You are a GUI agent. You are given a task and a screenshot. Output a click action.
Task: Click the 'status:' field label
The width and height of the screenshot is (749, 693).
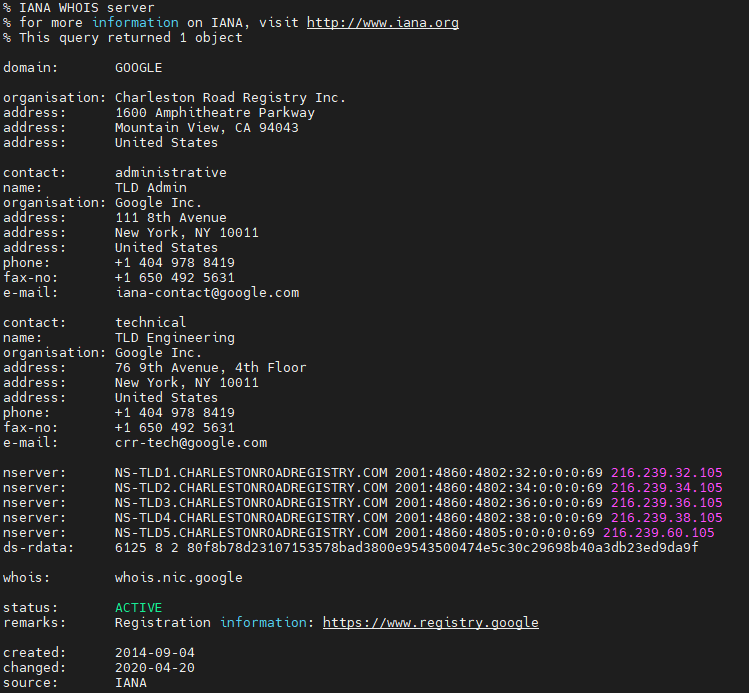(x=31, y=608)
